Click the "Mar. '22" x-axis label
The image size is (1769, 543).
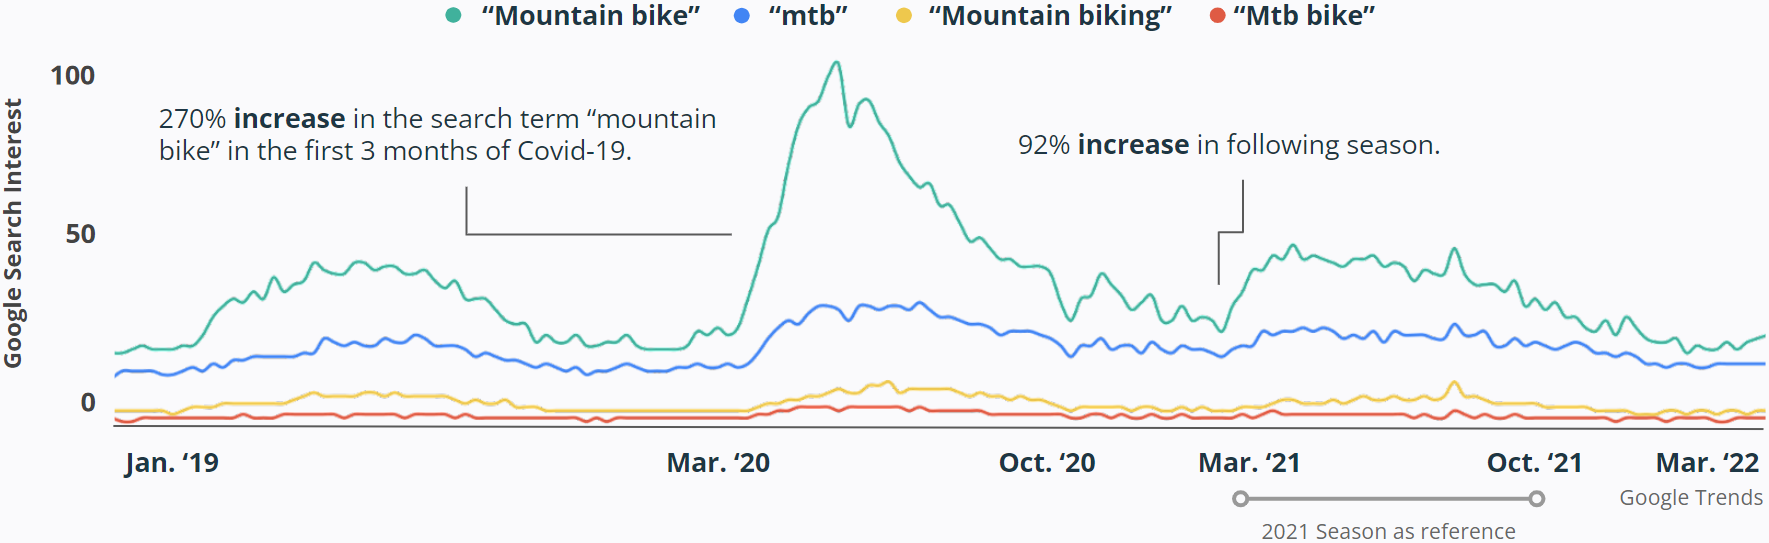pos(1707,463)
